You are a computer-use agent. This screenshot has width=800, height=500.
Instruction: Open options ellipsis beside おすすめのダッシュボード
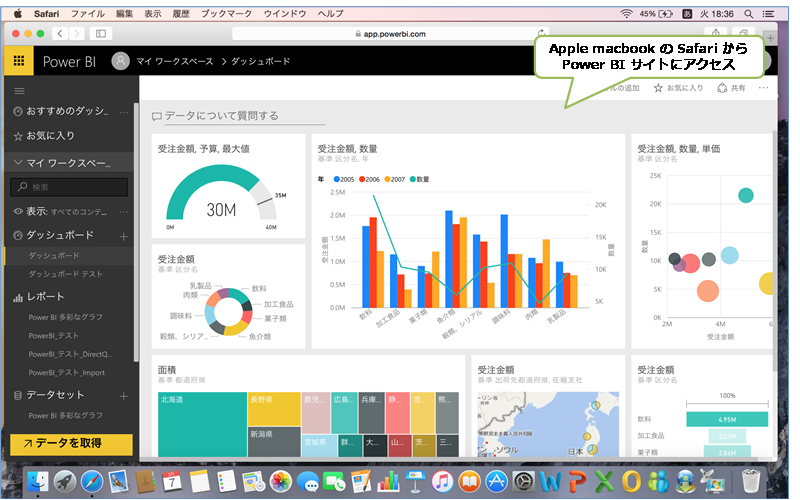click(123, 111)
